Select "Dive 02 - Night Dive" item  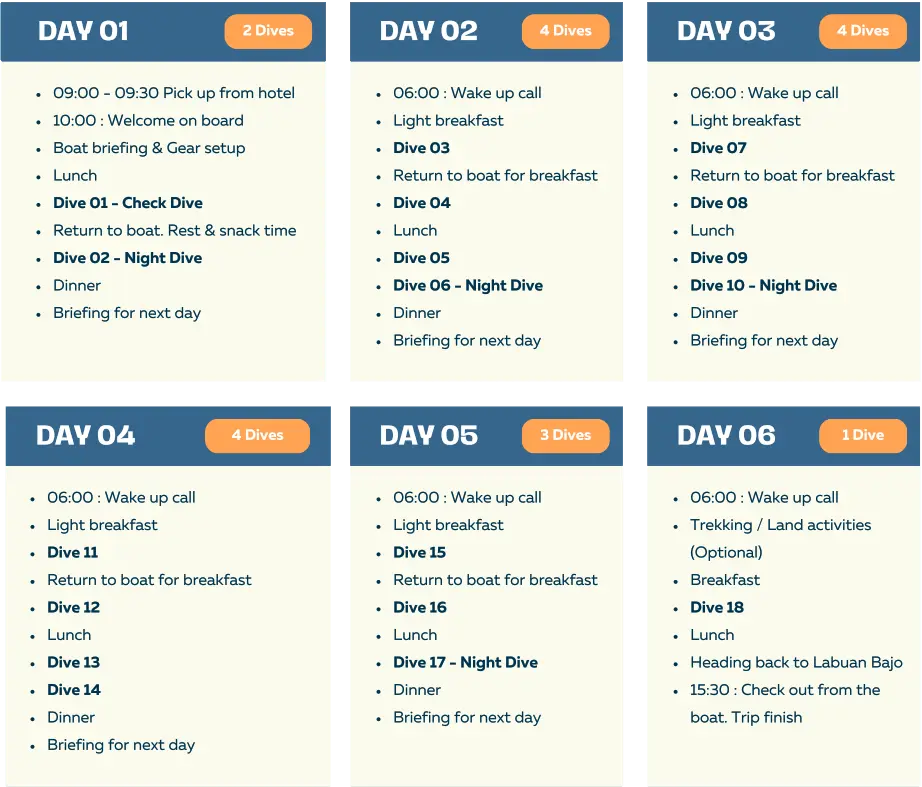pyautogui.click(x=127, y=258)
